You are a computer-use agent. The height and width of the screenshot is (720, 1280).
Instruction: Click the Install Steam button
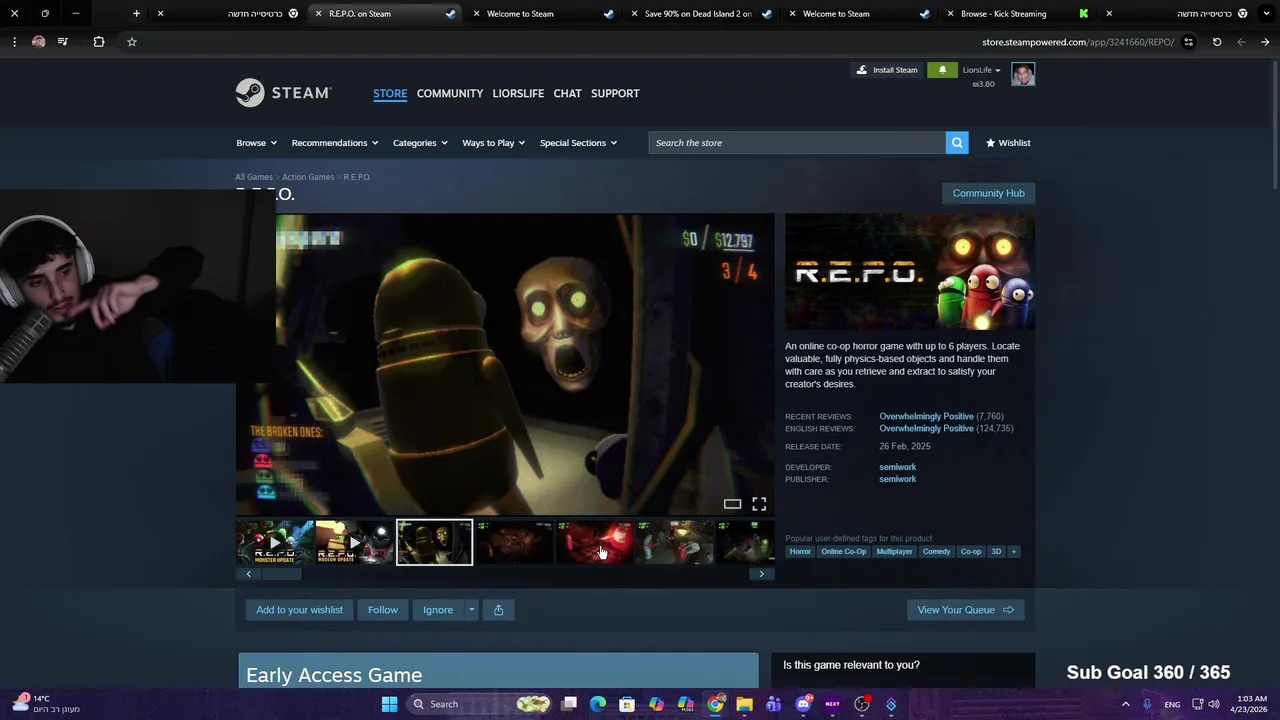coord(886,70)
